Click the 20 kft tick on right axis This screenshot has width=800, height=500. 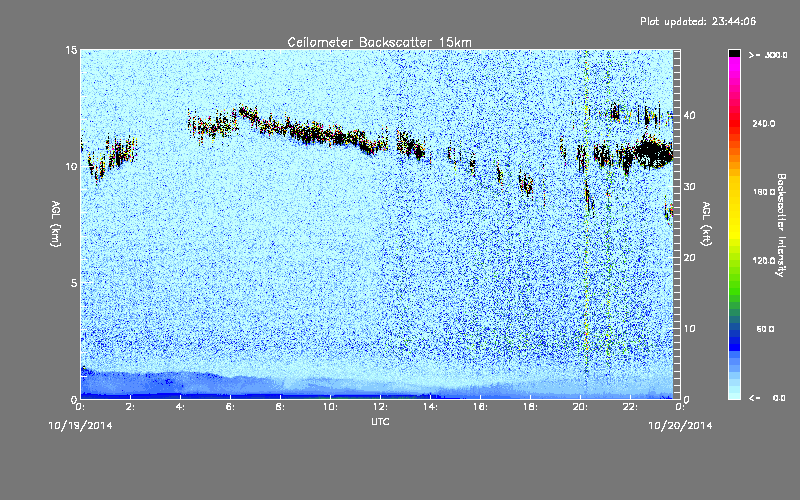click(689, 258)
